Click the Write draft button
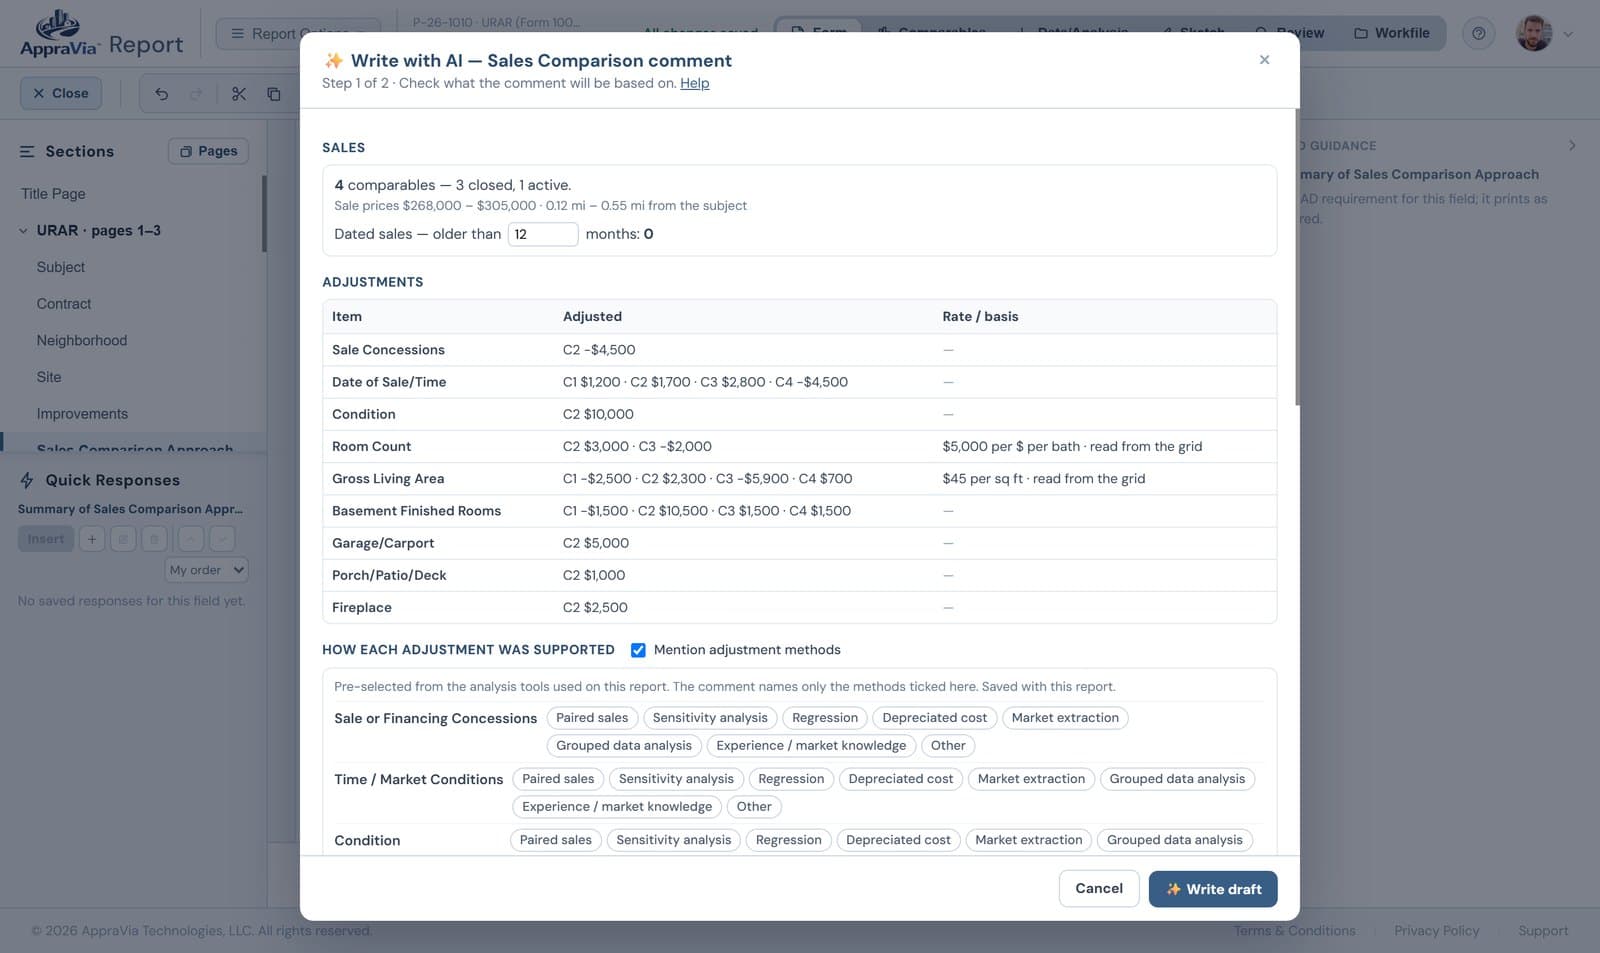Screen dimensions: 1600x953 pyautogui.click(x=1212, y=889)
